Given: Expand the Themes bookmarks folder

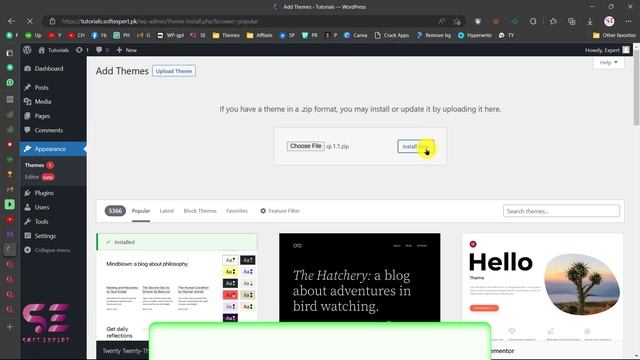Looking at the screenshot, I should pyautogui.click(x=226, y=36).
